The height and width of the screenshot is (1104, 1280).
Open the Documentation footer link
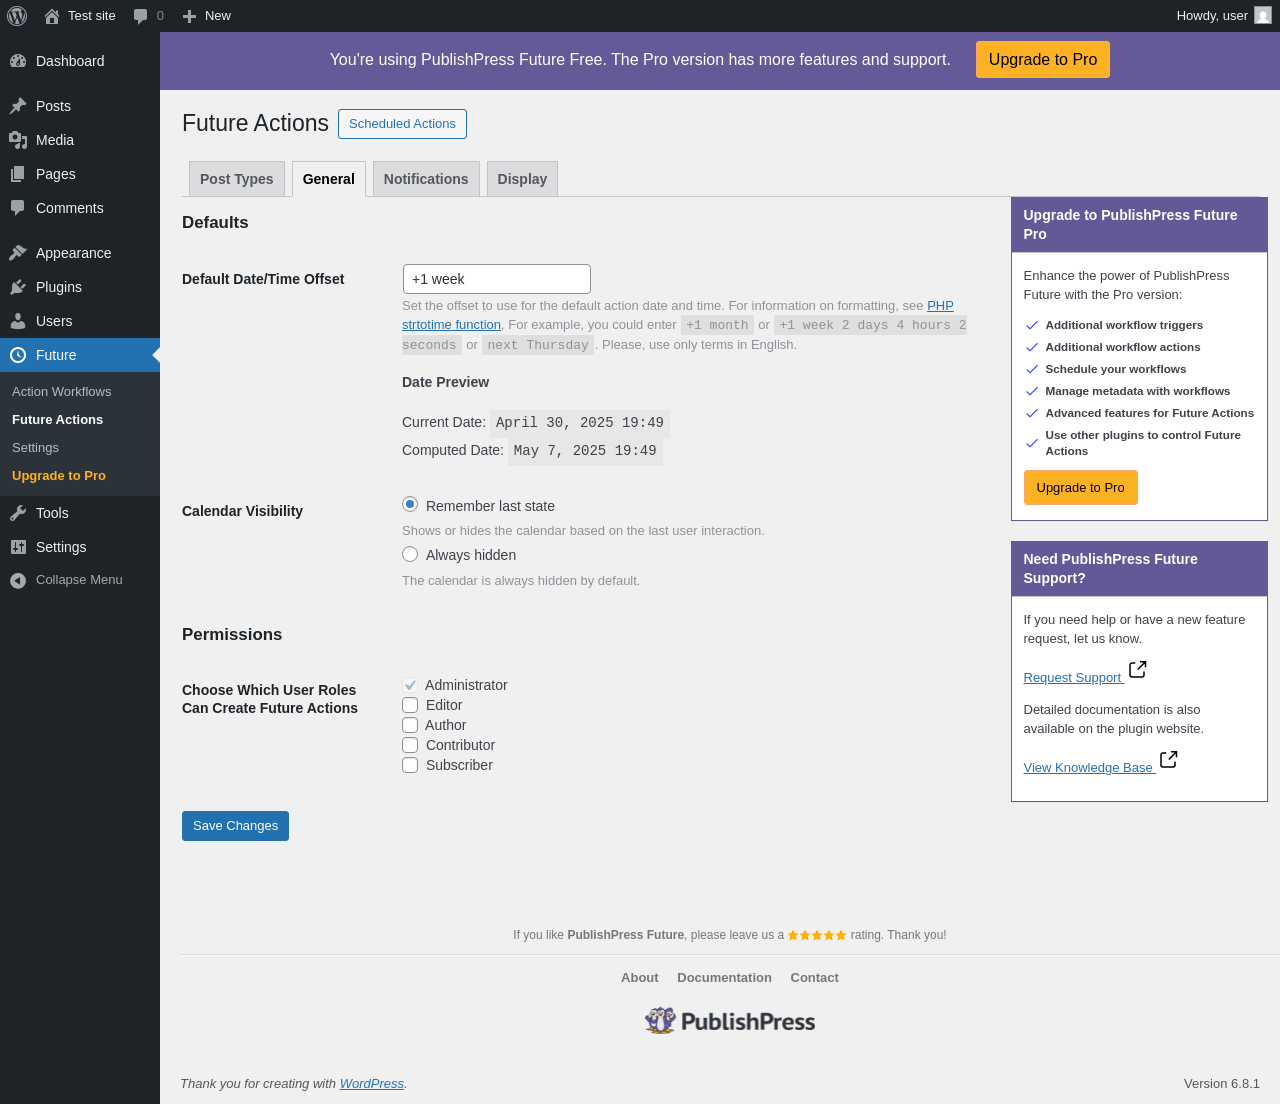tap(724, 978)
